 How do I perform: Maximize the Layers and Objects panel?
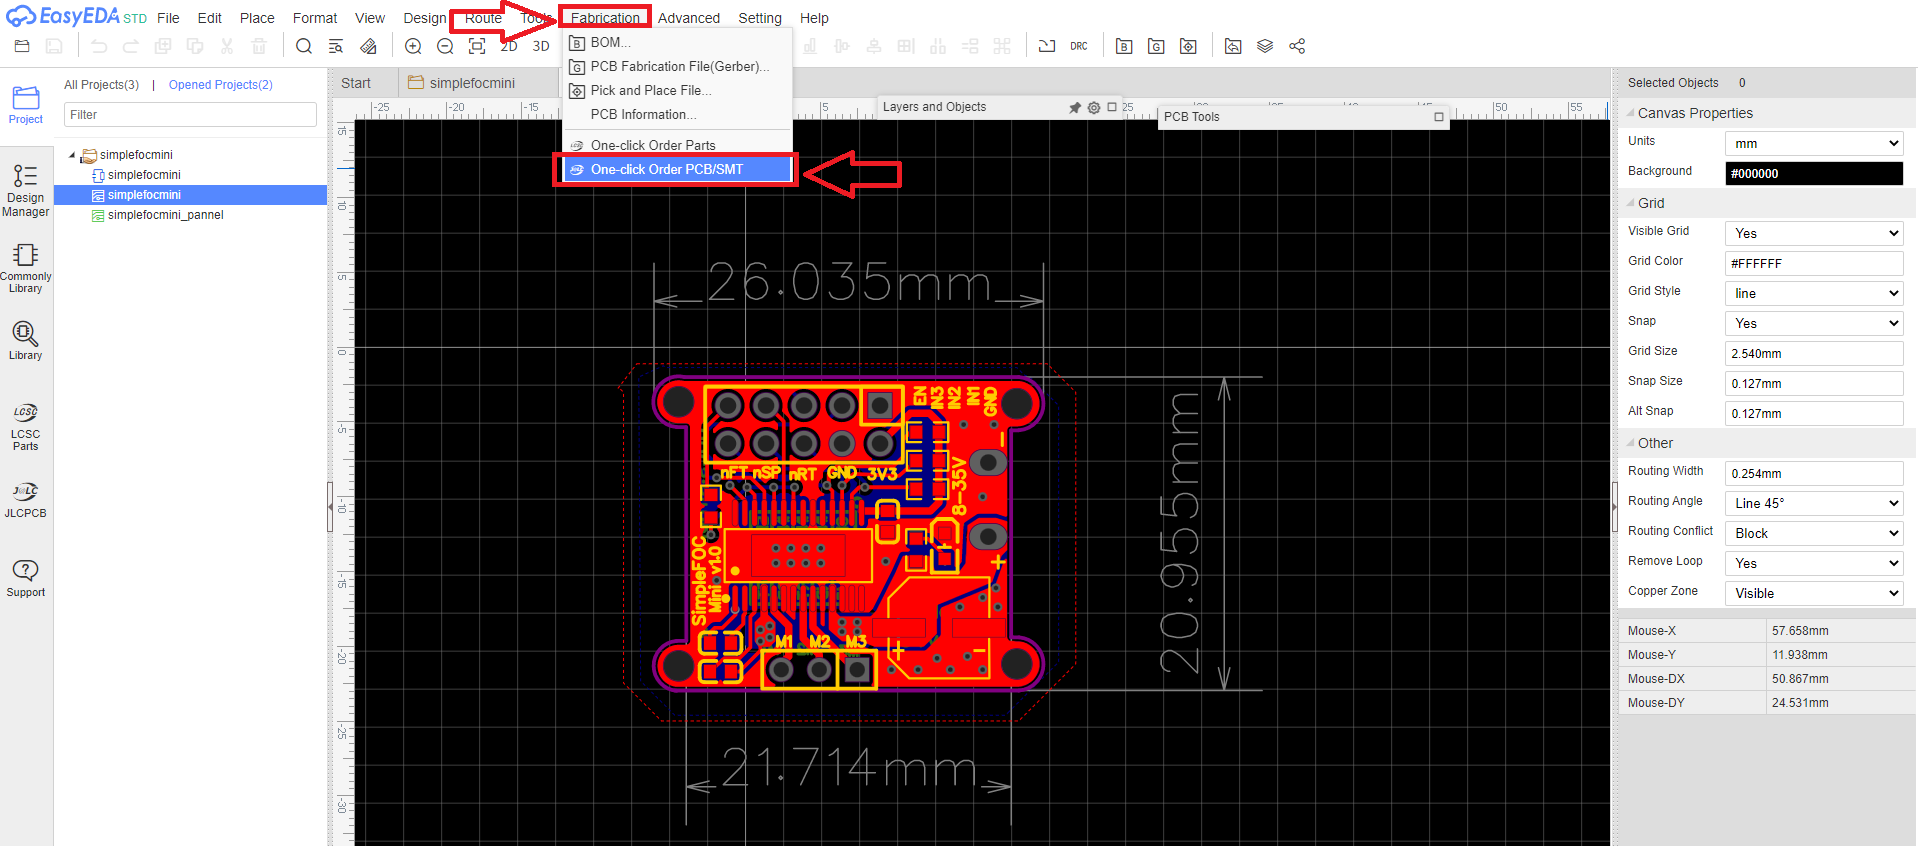coord(1112,107)
